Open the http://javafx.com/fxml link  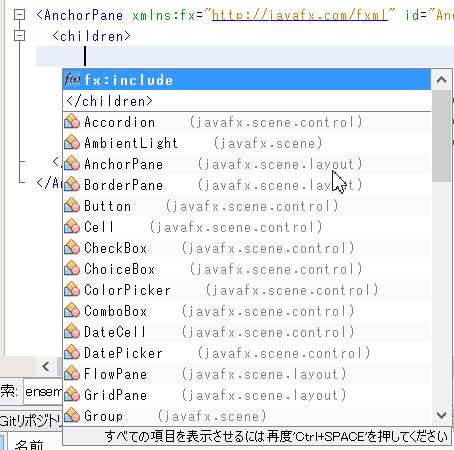point(300,15)
